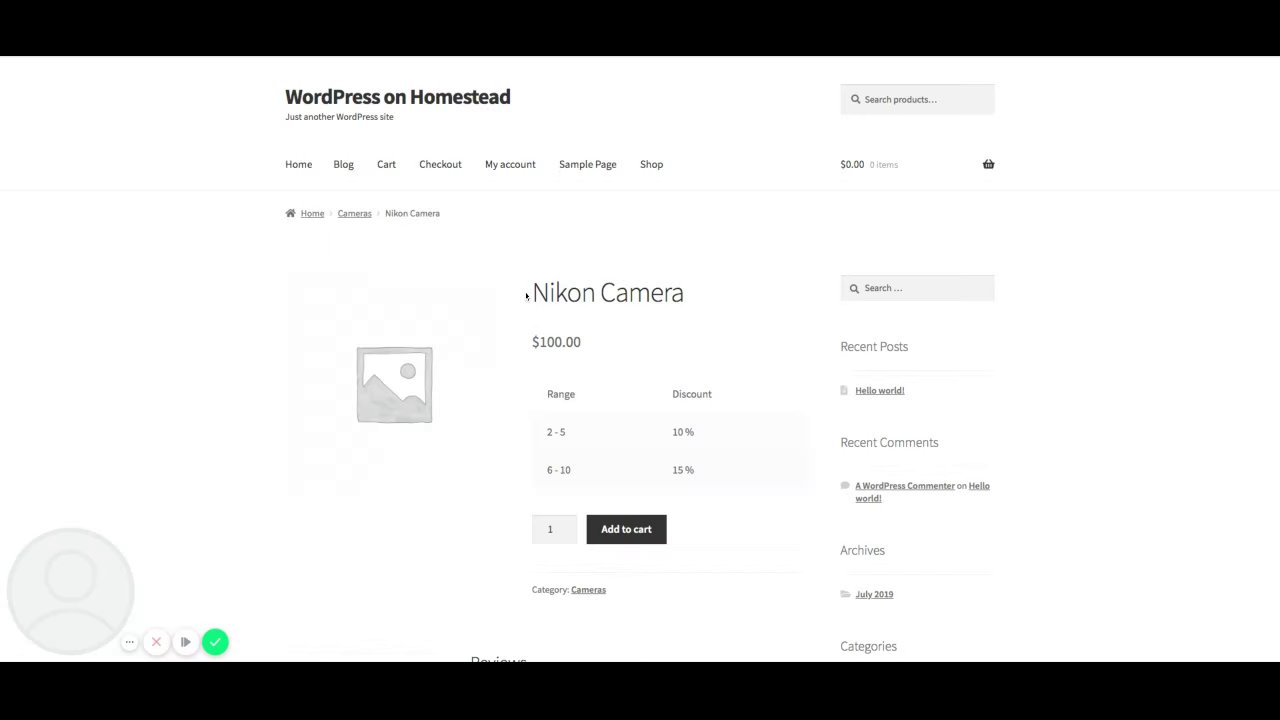Open the July 2019 archive link
This screenshot has width=1280, height=720.
[x=874, y=594]
